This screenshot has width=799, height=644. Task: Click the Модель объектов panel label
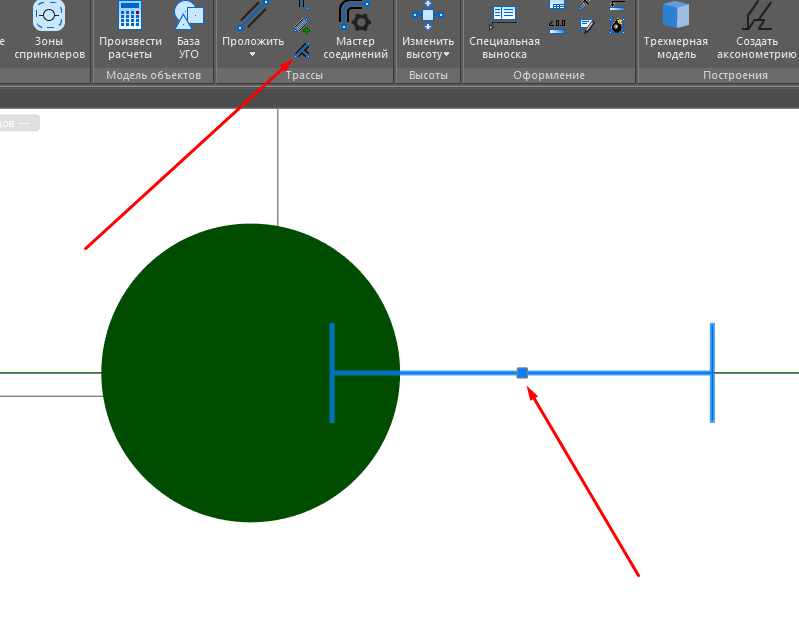click(154, 76)
